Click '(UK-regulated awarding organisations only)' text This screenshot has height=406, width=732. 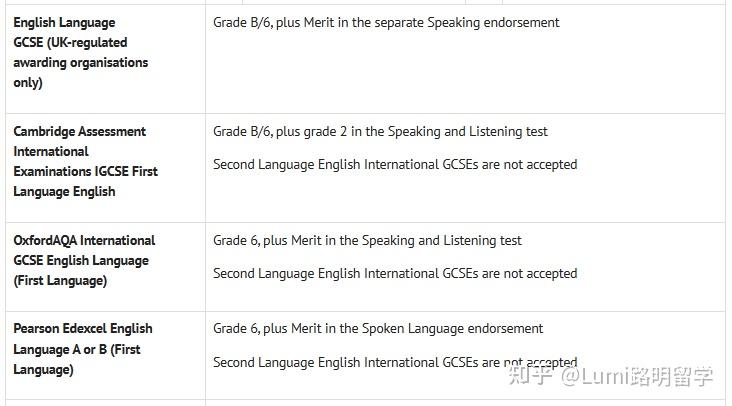[81, 63]
